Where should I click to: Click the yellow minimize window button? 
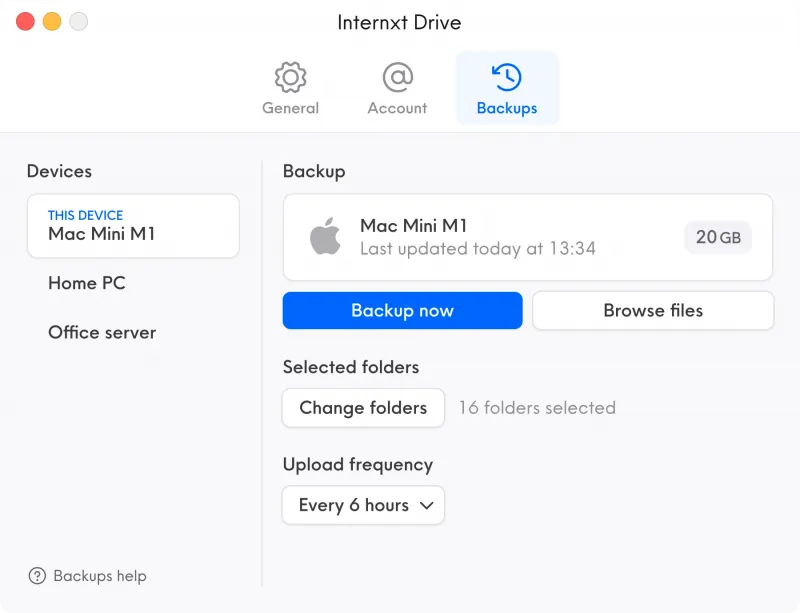pos(52,21)
